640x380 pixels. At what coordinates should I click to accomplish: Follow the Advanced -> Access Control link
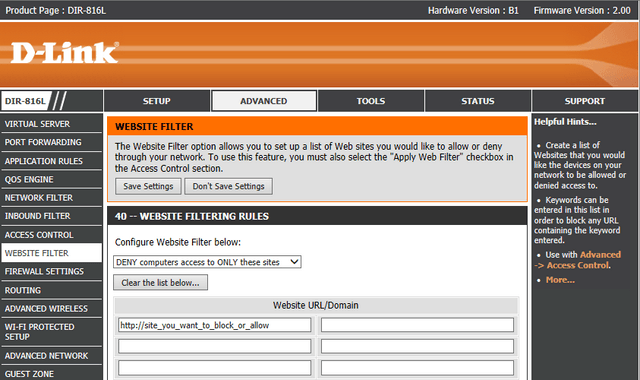(x=578, y=260)
